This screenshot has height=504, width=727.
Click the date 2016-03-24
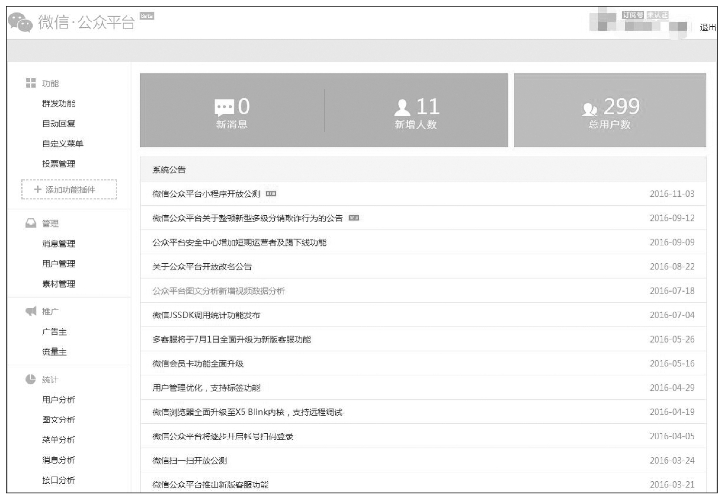click(x=672, y=460)
